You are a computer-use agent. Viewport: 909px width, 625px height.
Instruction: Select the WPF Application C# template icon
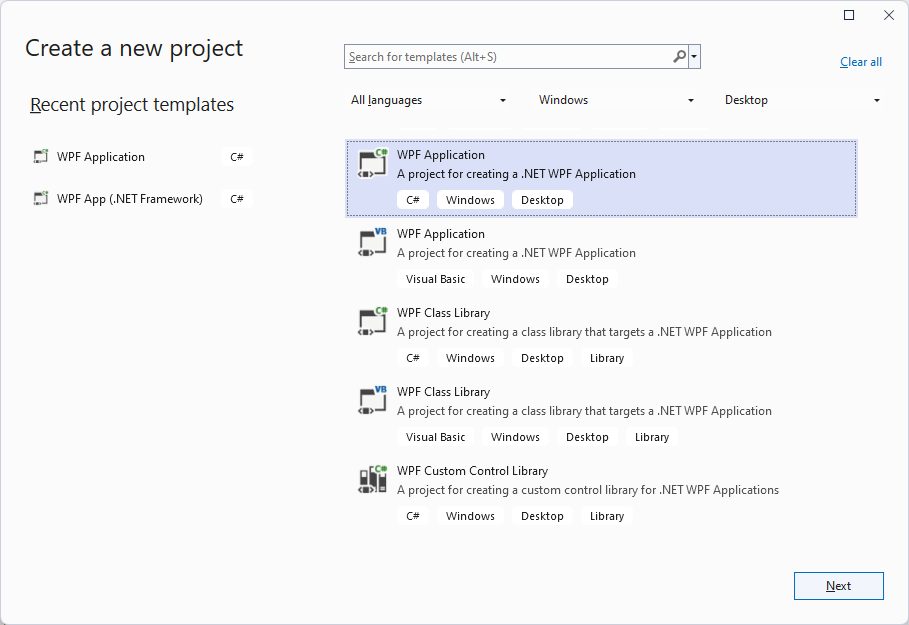(x=371, y=161)
